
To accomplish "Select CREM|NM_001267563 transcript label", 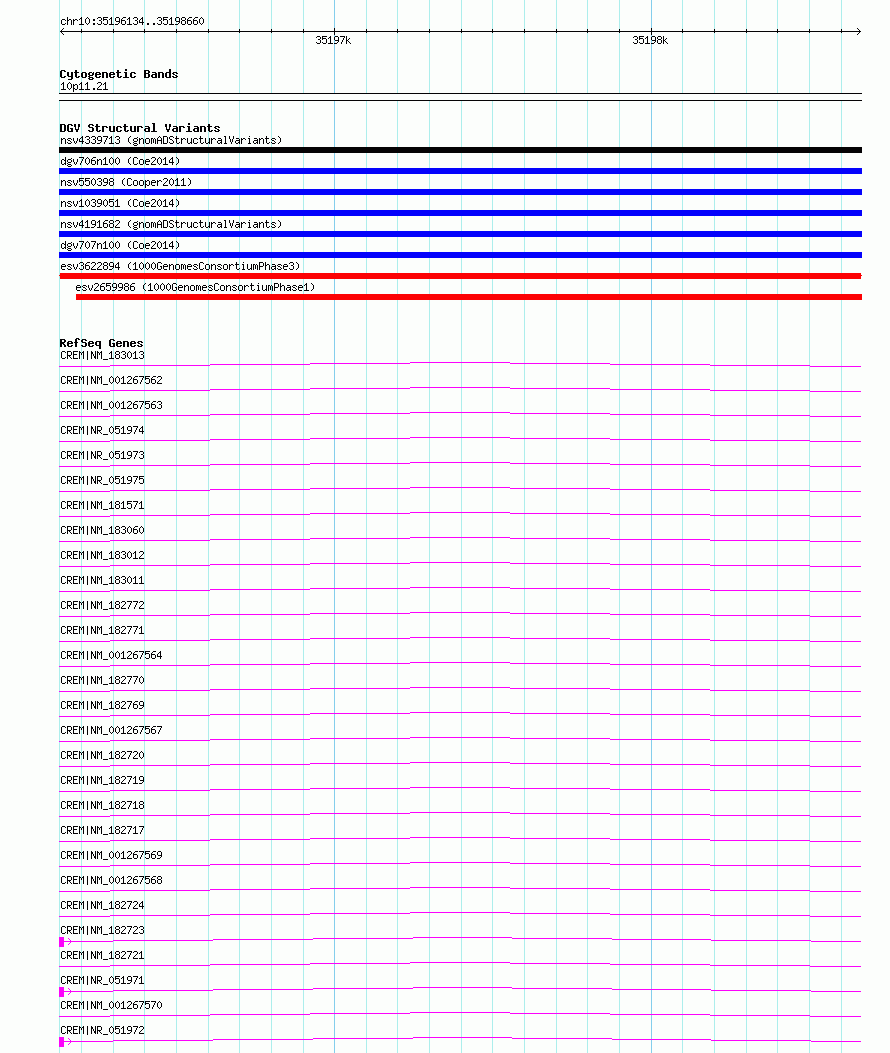I will tap(112, 405).
